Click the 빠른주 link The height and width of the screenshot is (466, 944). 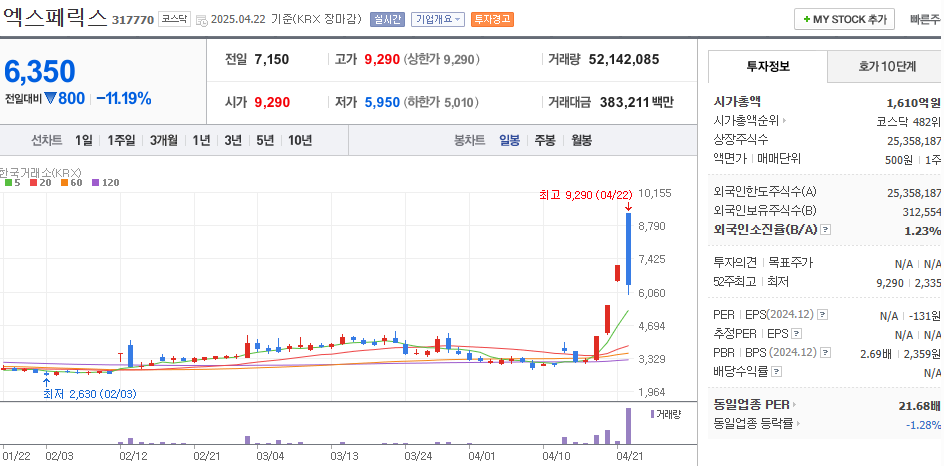tap(926, 19)
